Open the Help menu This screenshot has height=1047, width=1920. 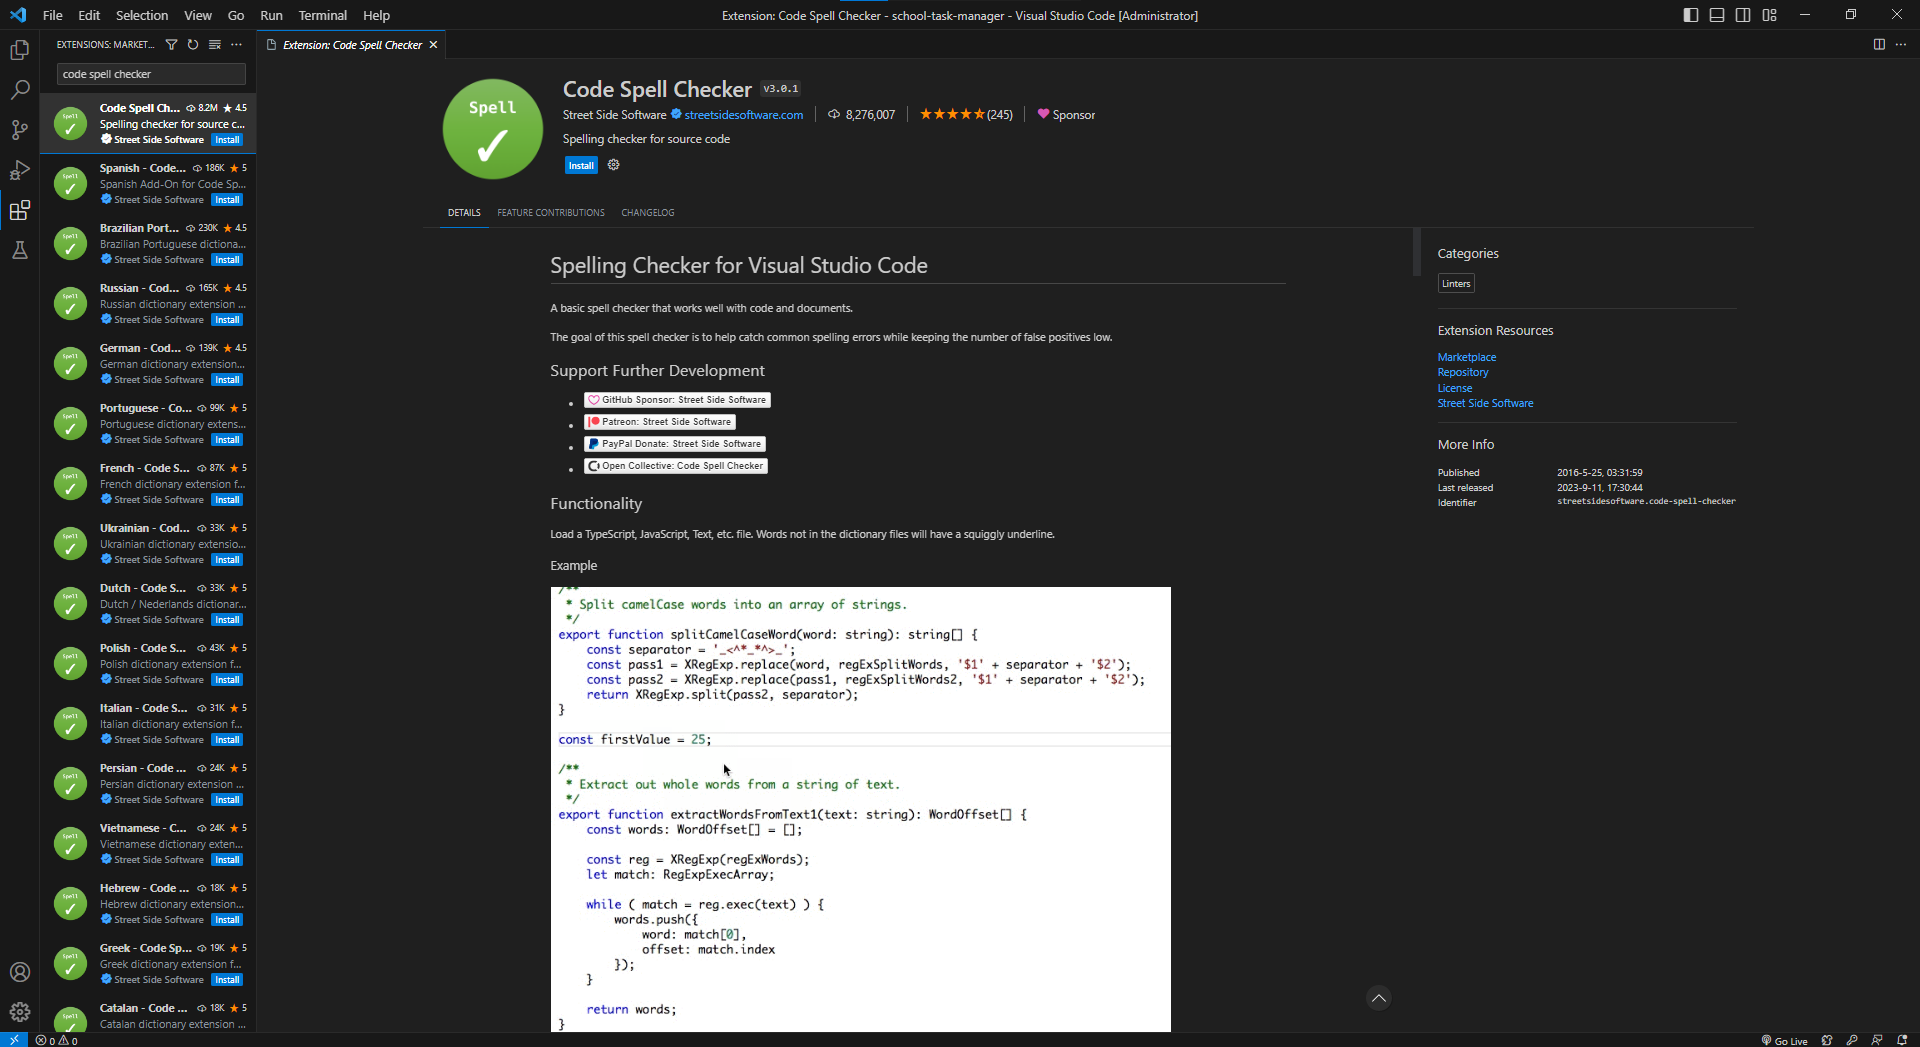[376, 15]
